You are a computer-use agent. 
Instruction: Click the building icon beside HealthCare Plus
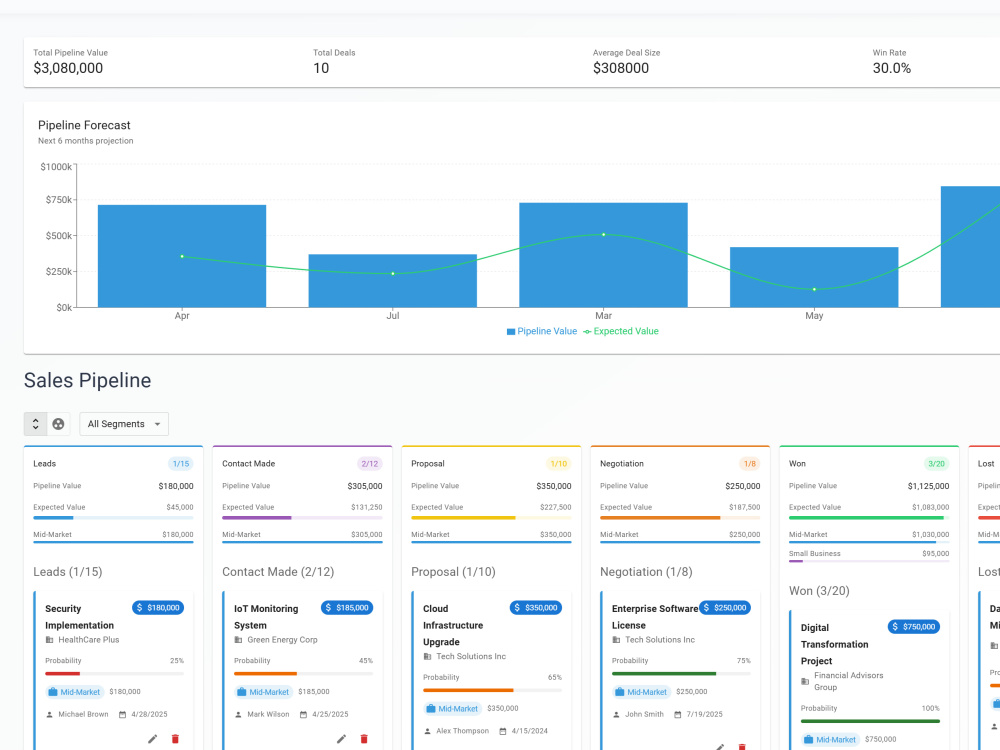(x=50, y=640)
